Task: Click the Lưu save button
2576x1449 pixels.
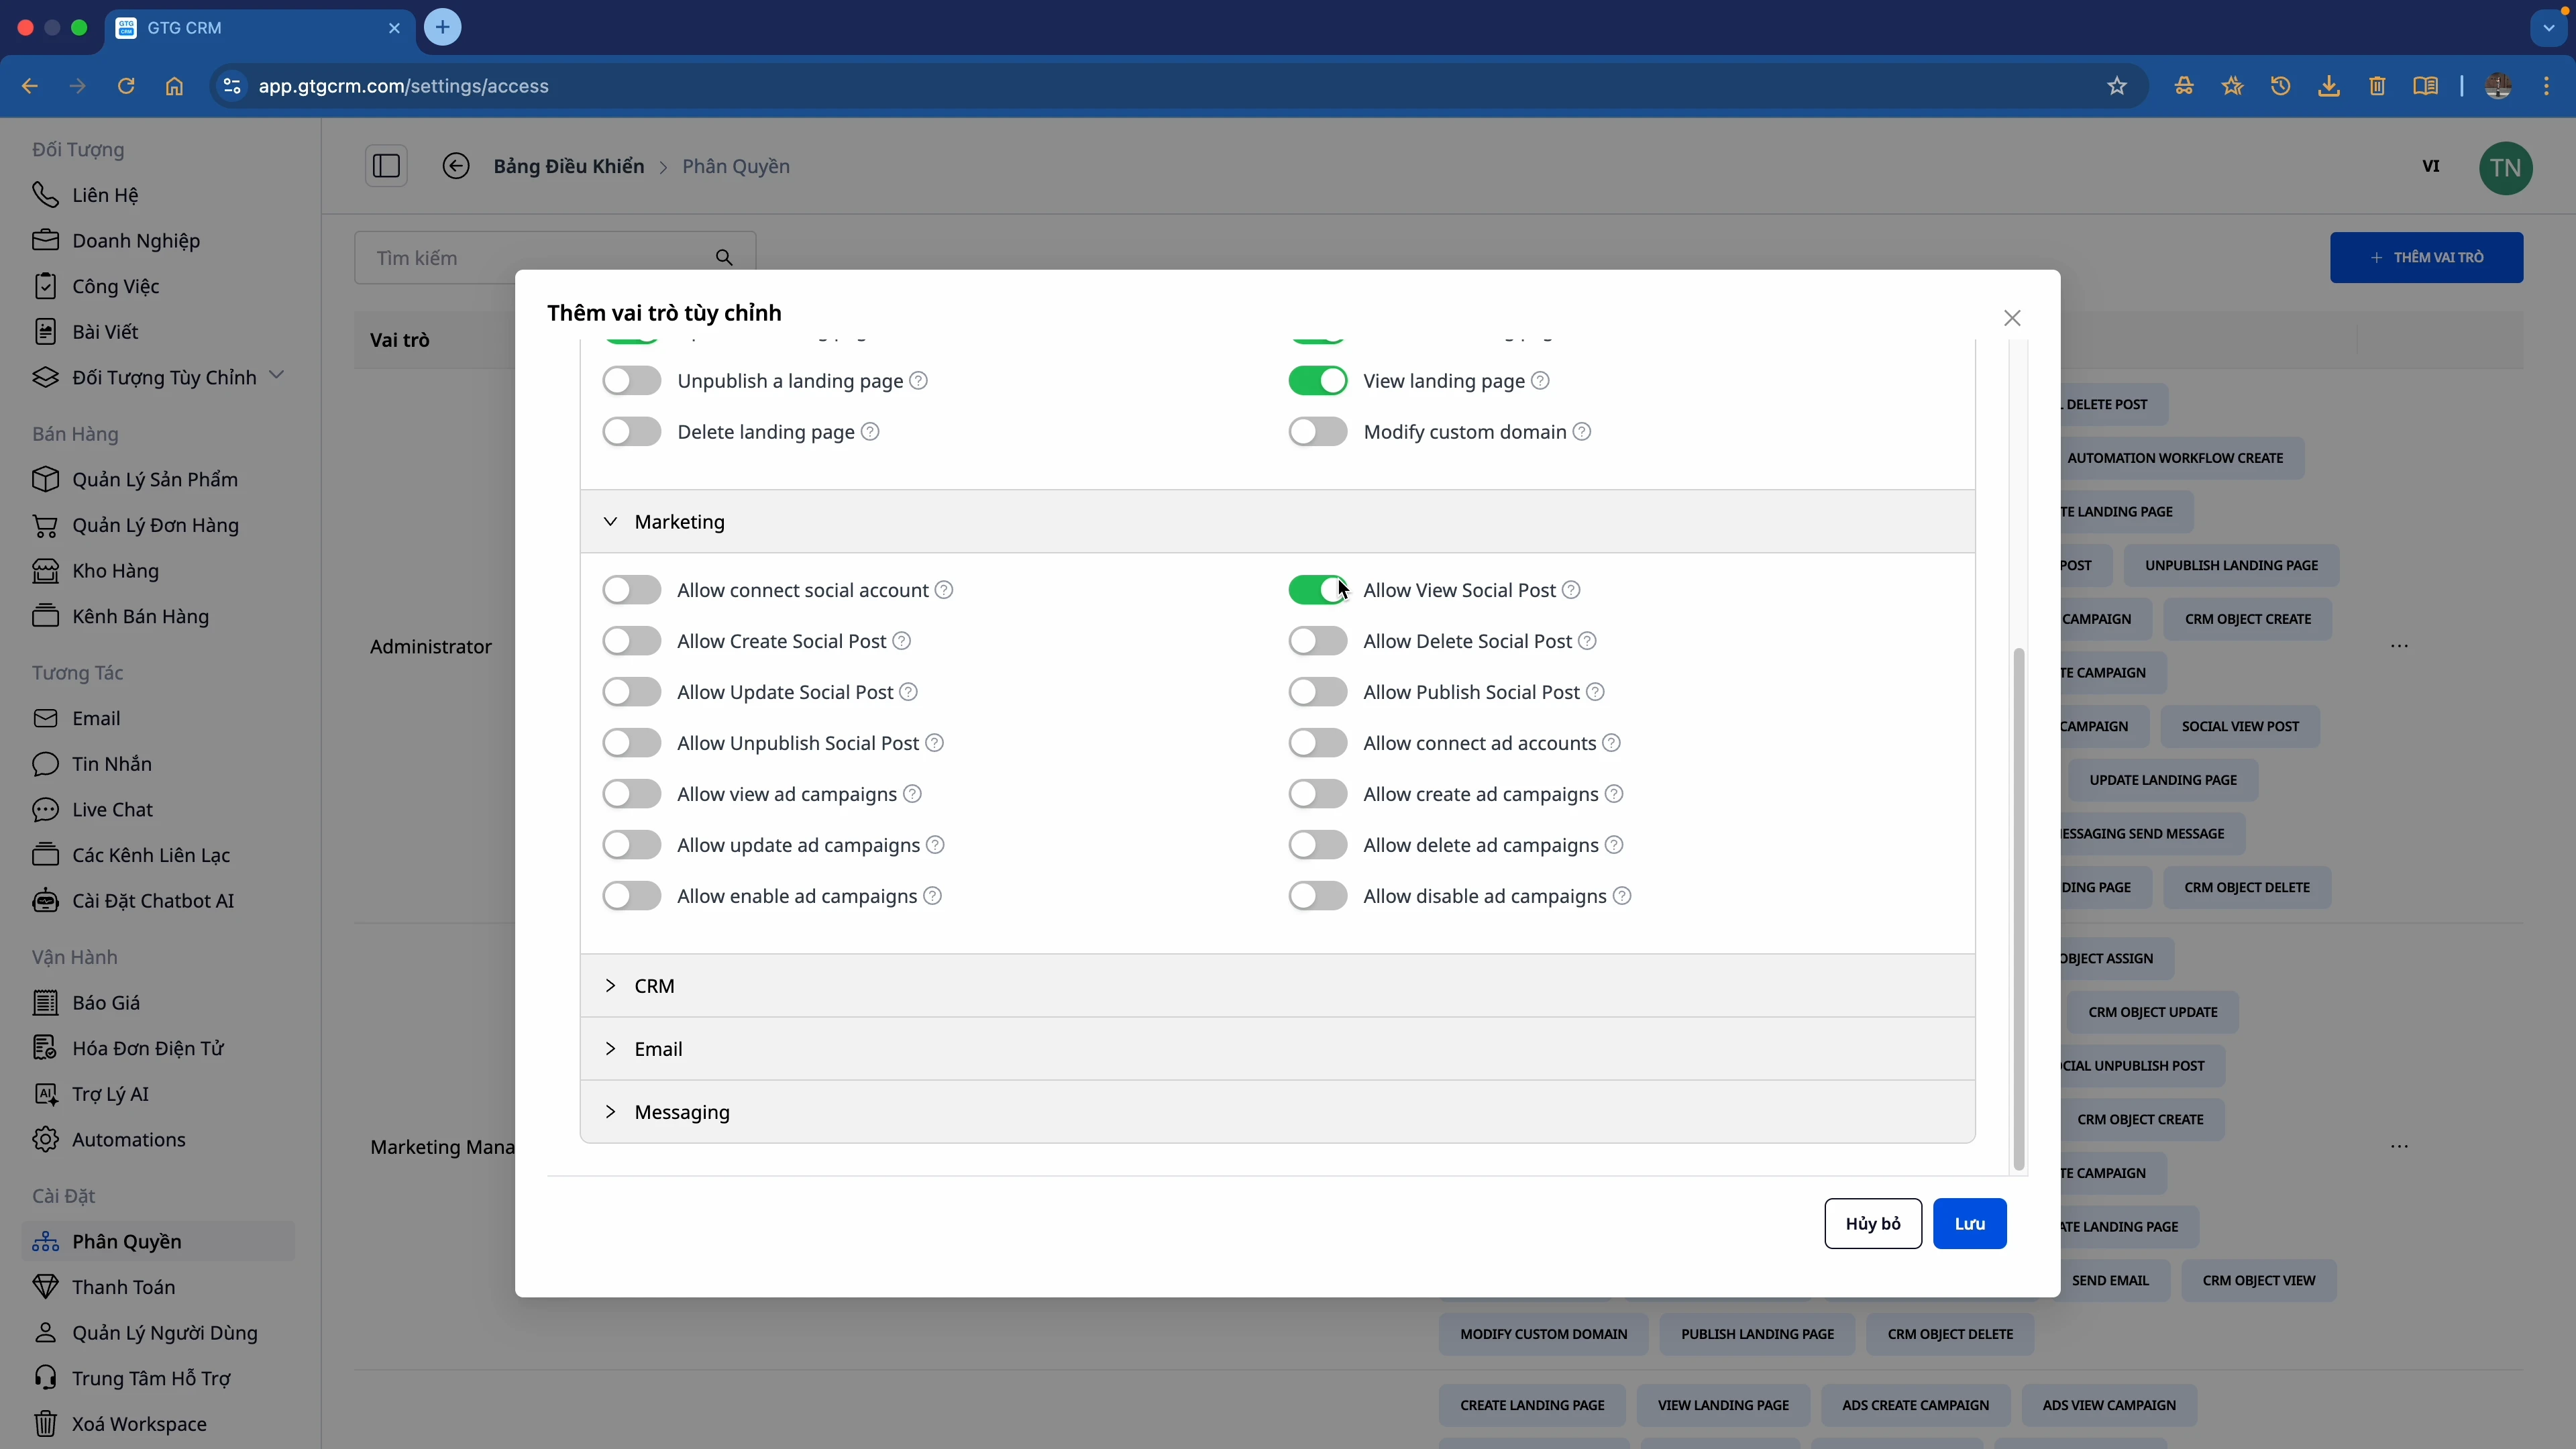Action: pyautogui.click(x=1969, y=1223)
